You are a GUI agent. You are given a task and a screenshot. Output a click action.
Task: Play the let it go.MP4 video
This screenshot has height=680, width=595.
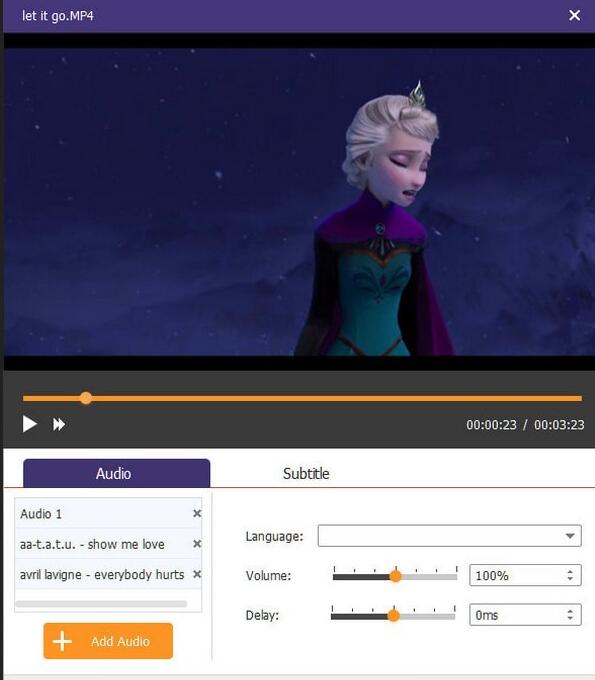(x=29, y=424)
